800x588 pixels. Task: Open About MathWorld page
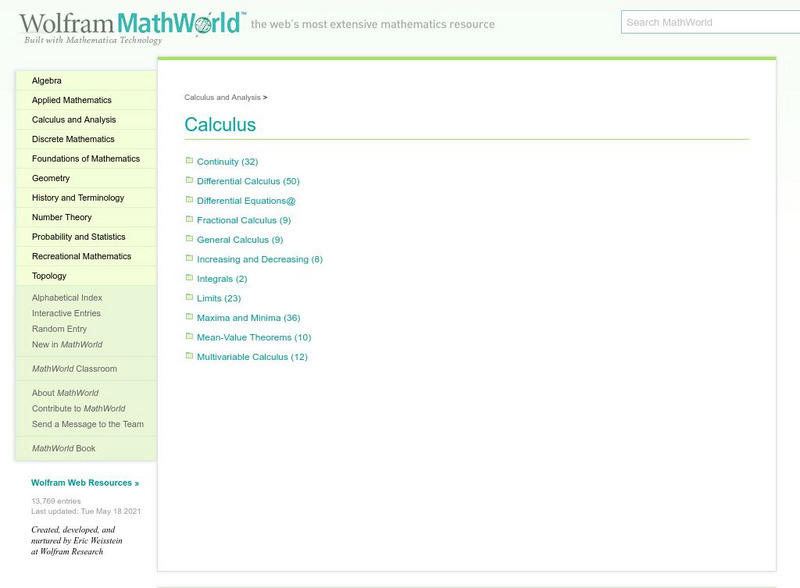coord(65,393)
